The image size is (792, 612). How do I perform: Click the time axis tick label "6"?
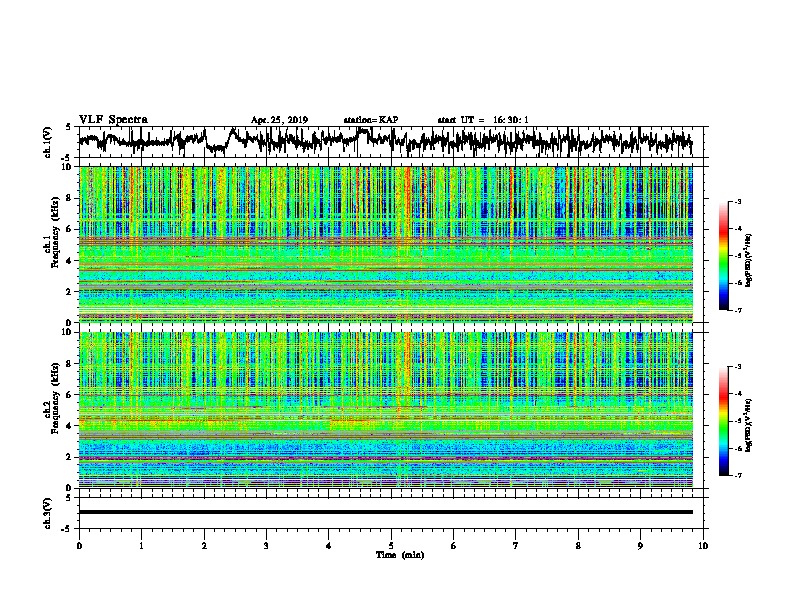454,545
